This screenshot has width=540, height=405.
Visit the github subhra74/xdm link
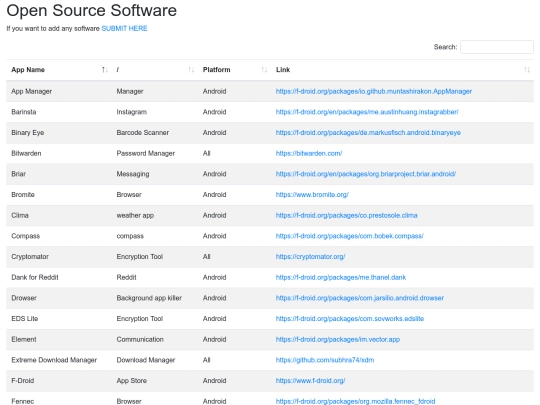pos(325,360)
